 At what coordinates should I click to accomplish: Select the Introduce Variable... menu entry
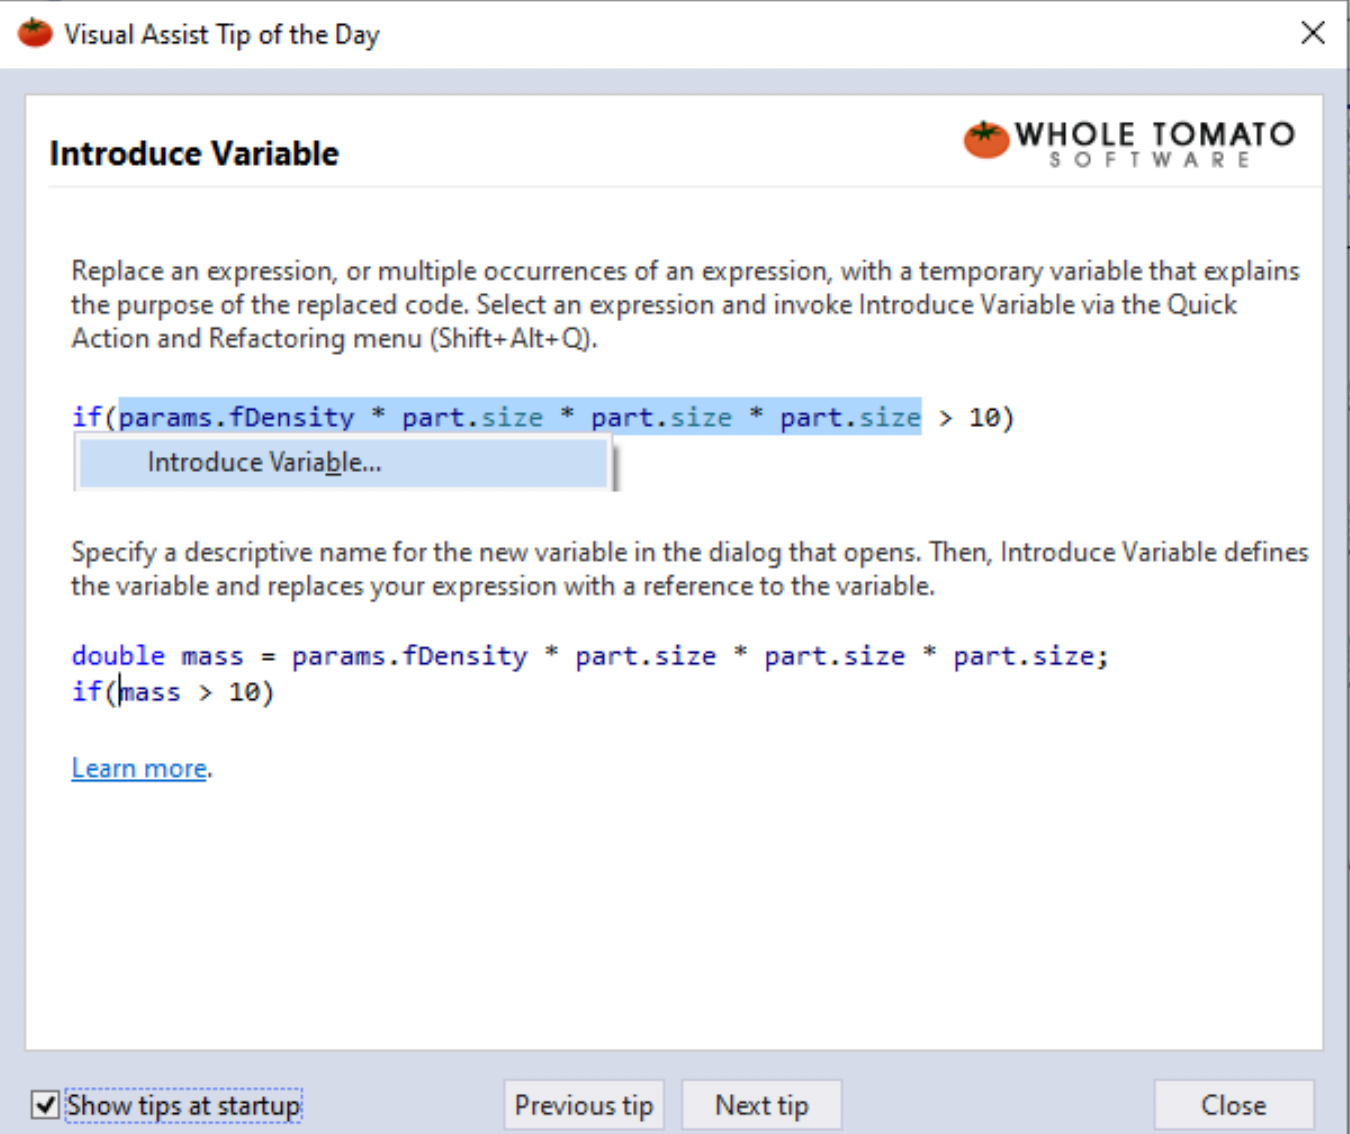point(343,463)
